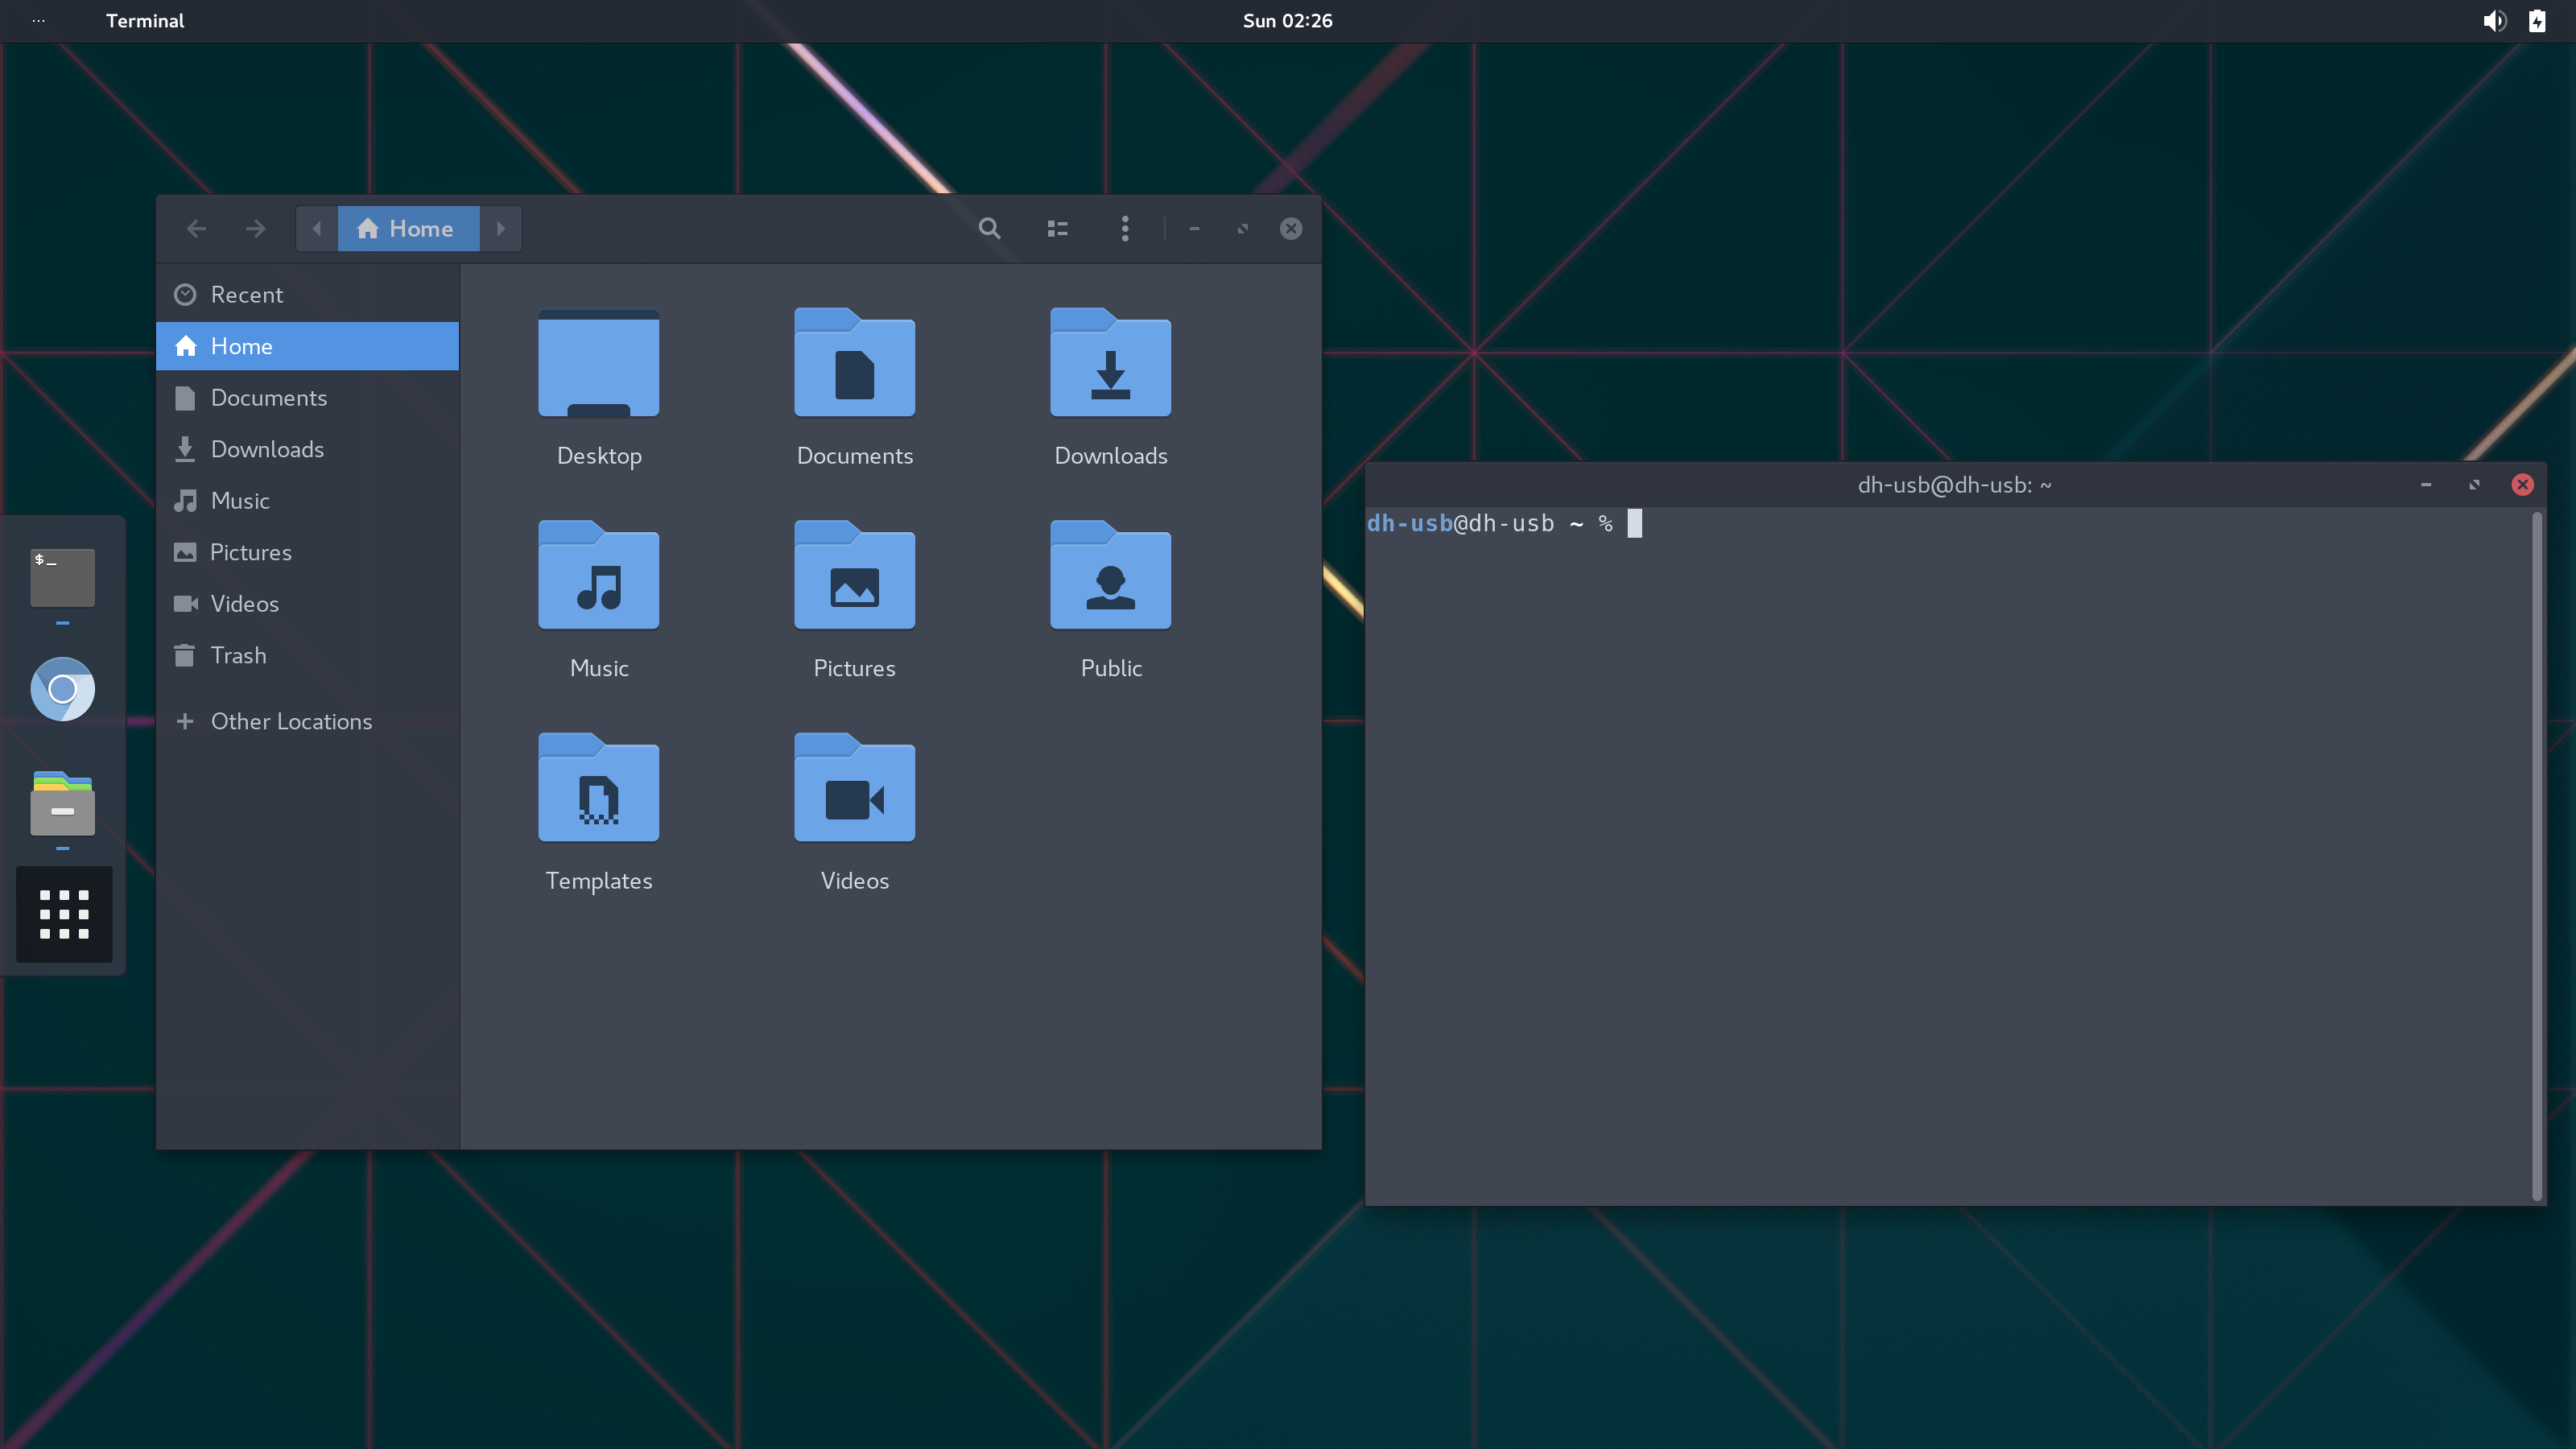2576x1449 pixels.
Task: Click the Home path bar button
Action: coord(408,229)
